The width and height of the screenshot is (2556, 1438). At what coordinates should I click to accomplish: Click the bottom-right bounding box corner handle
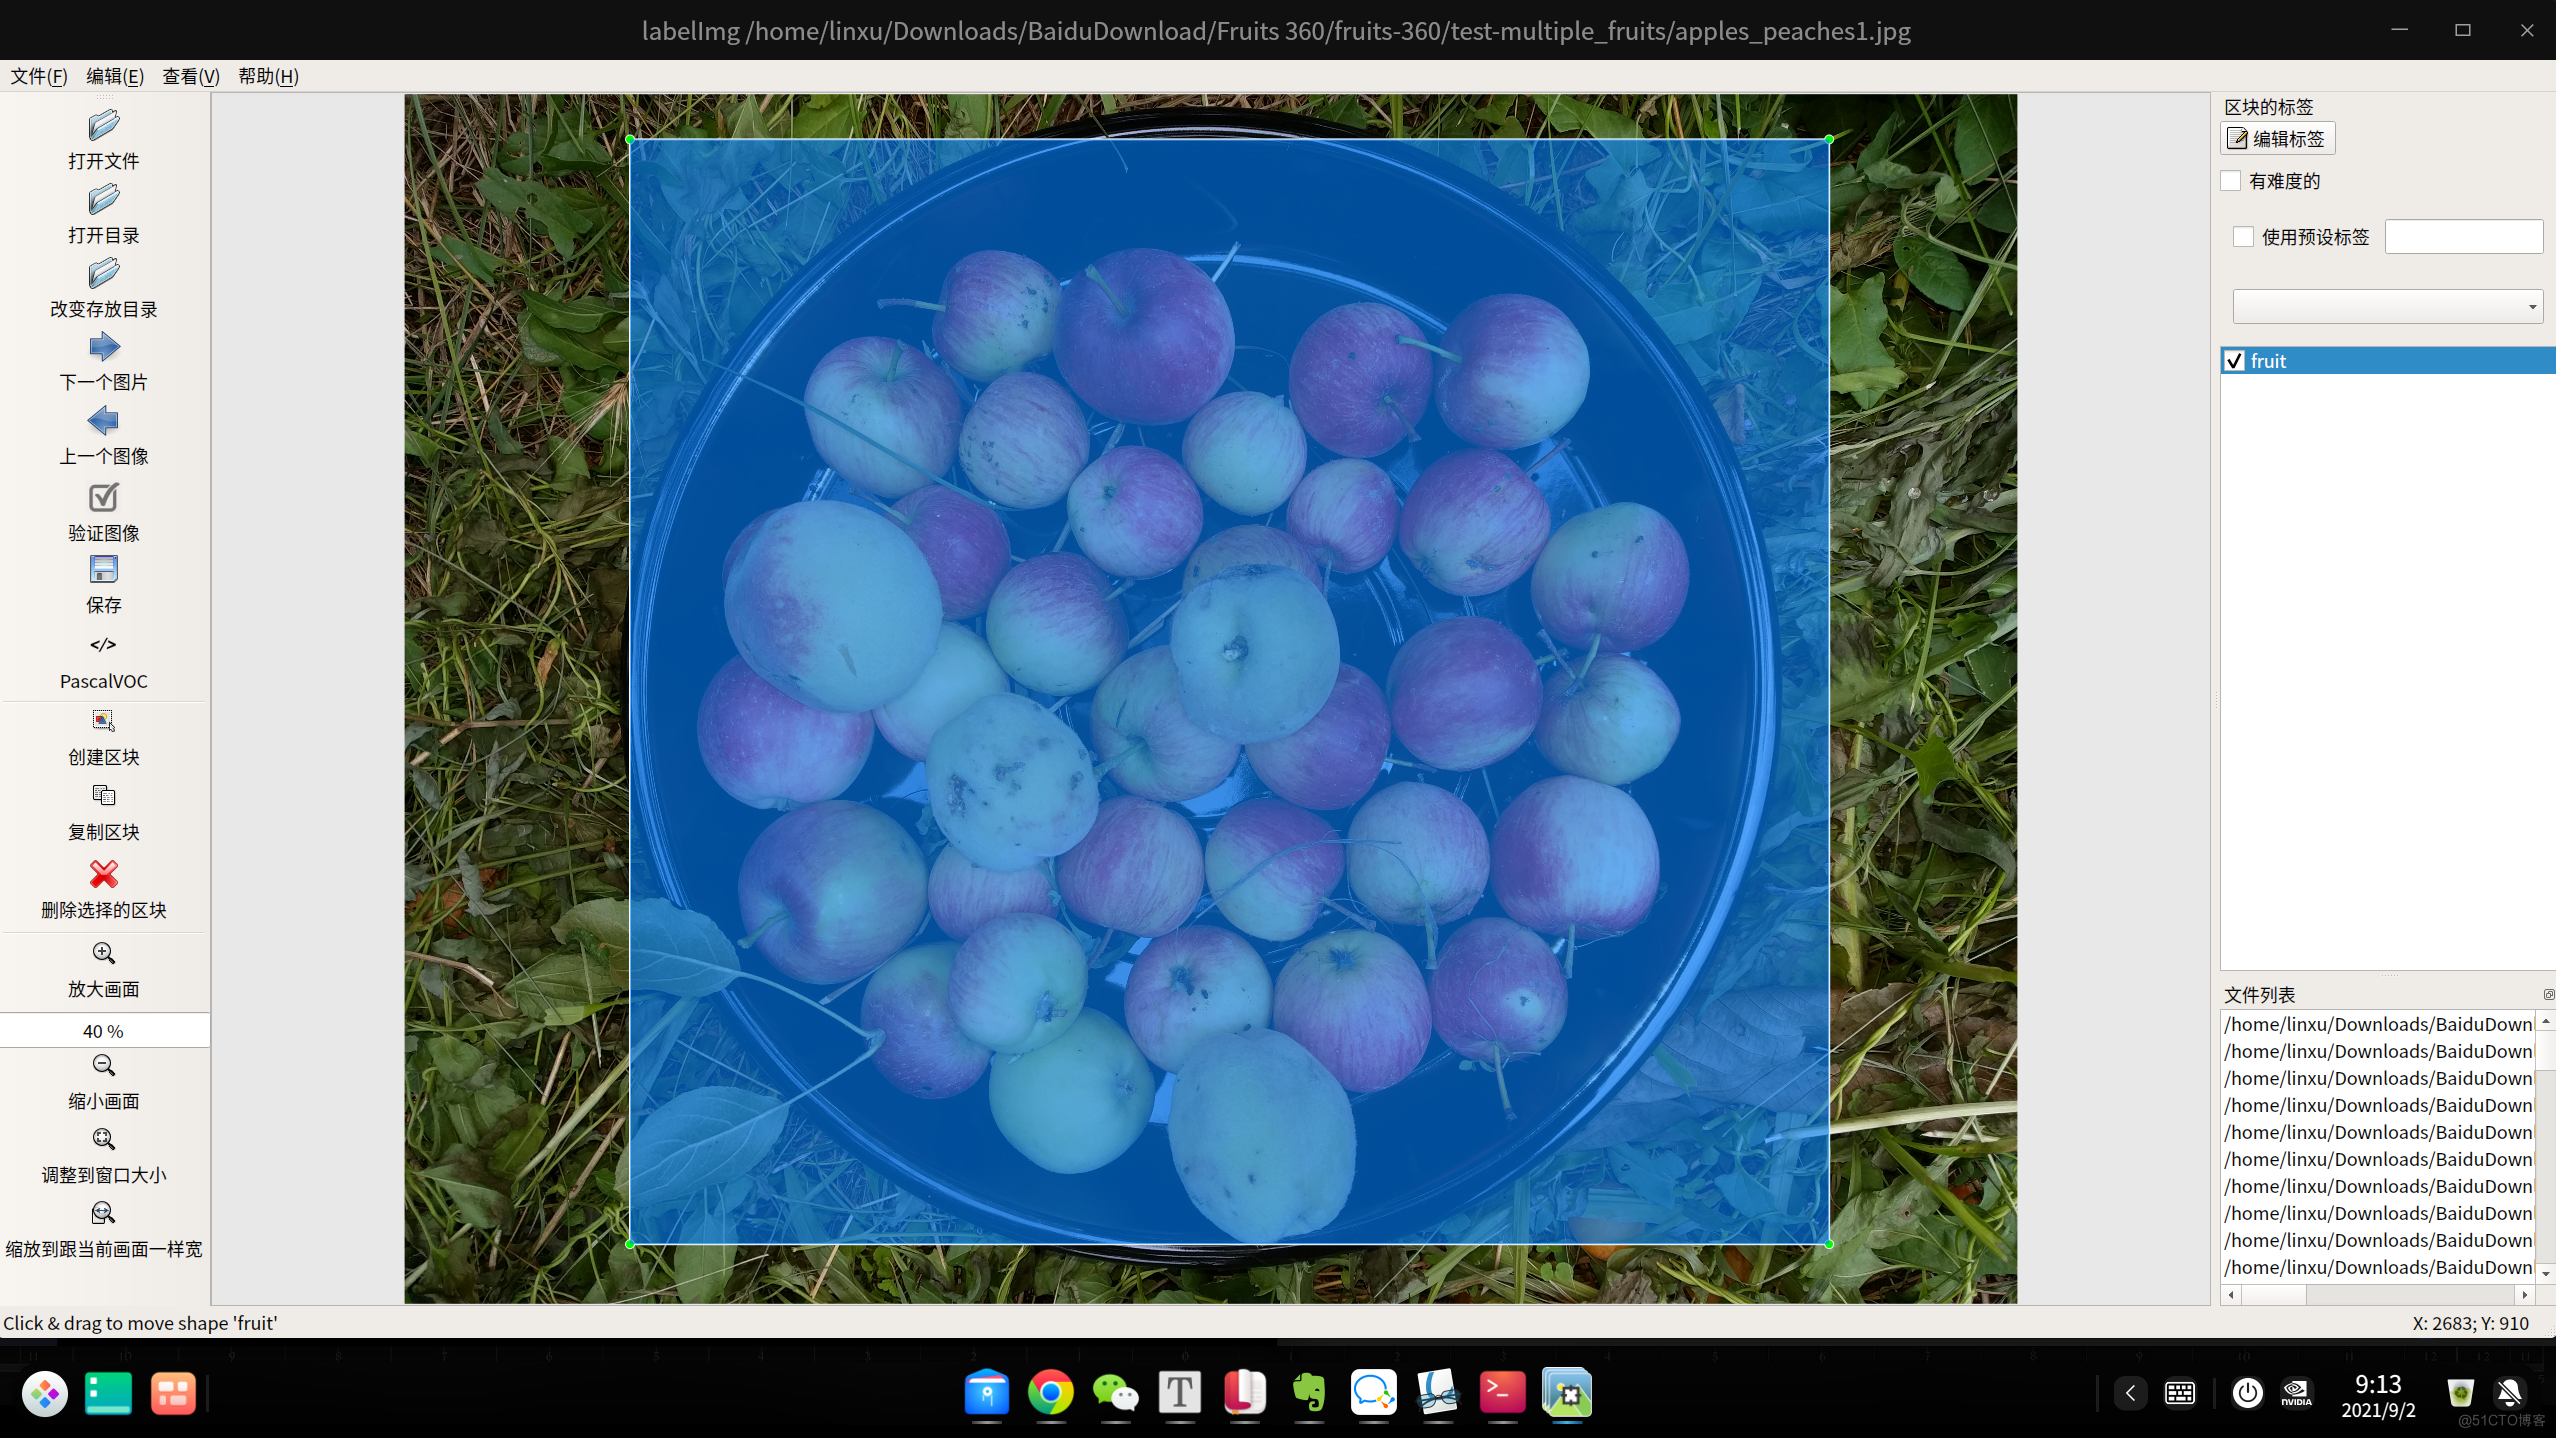(1829, 1244)
